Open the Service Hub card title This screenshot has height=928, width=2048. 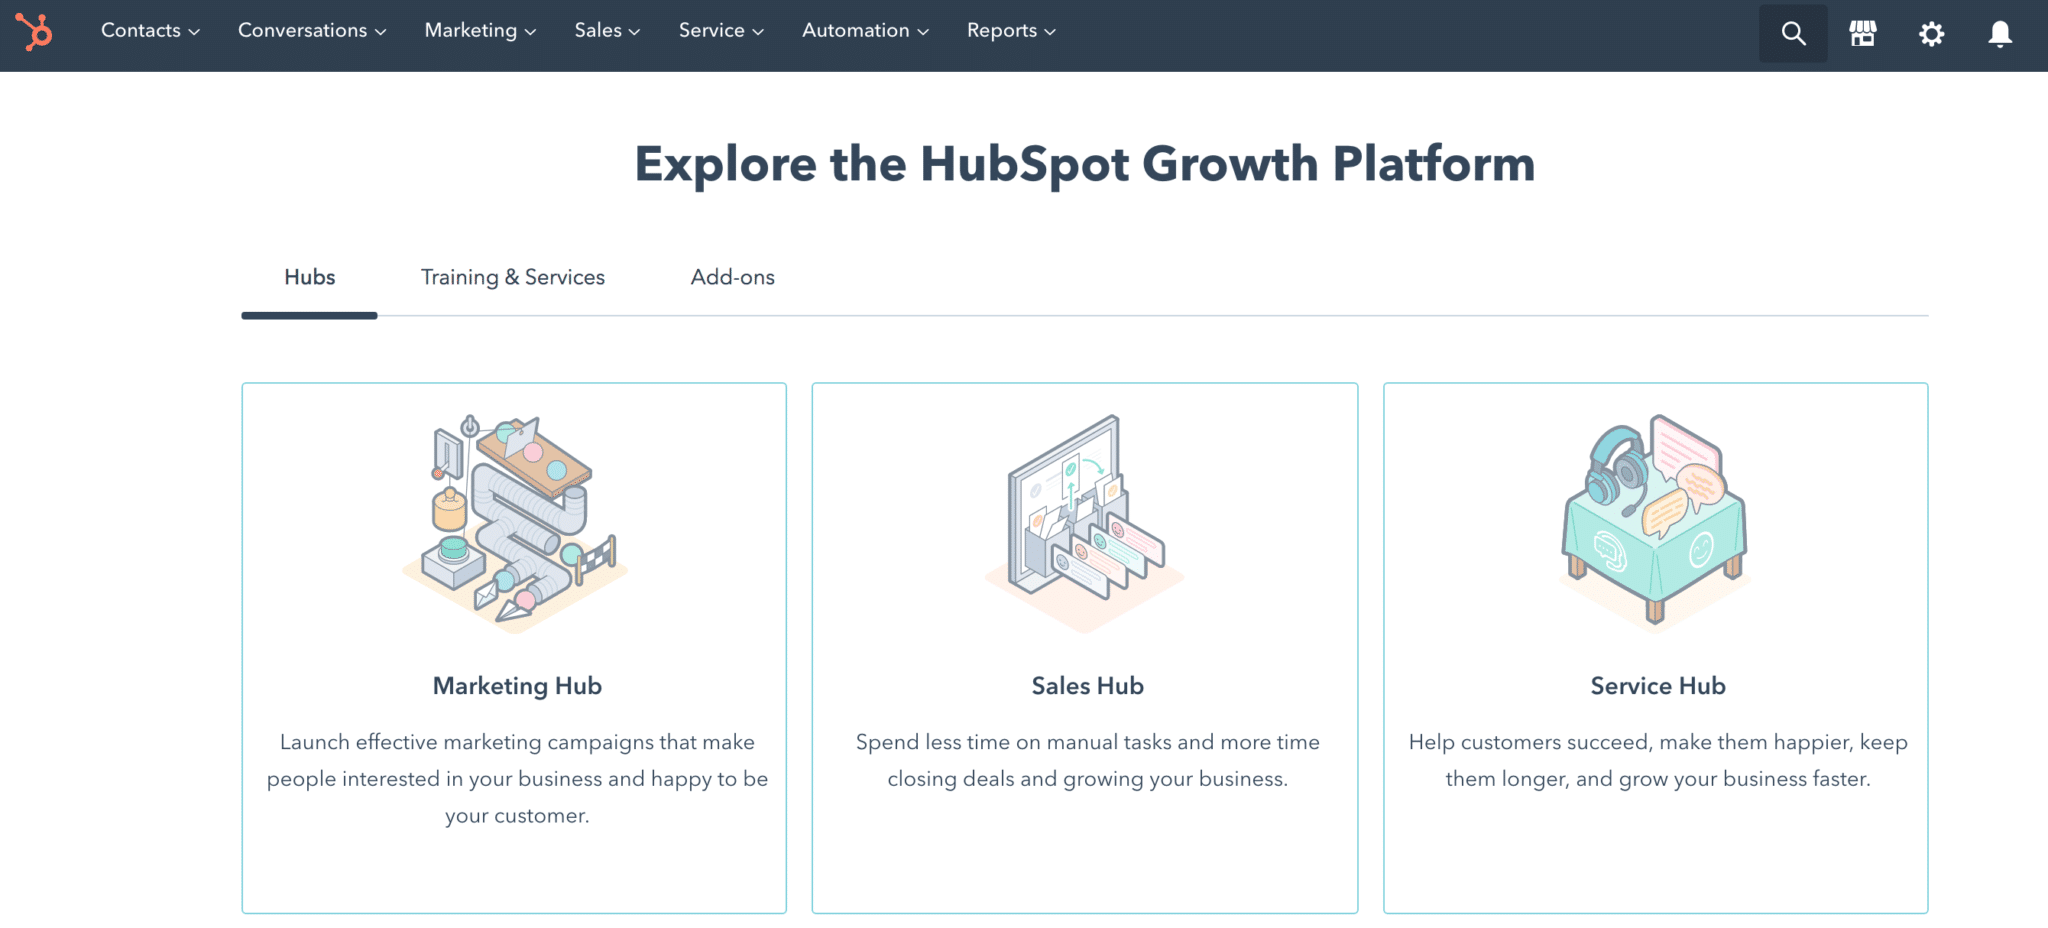(1658, 686)
